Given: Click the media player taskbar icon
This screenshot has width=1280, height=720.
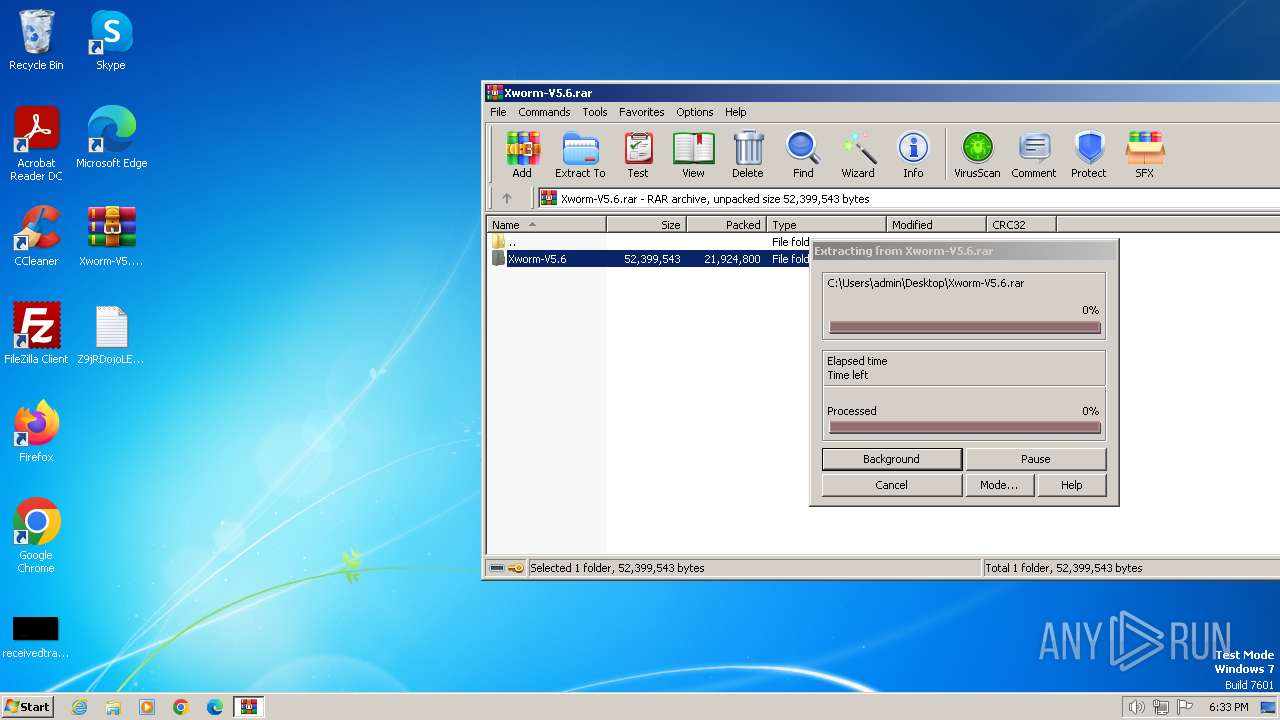Looking at the screenshot, I should [x=147, y=707].
